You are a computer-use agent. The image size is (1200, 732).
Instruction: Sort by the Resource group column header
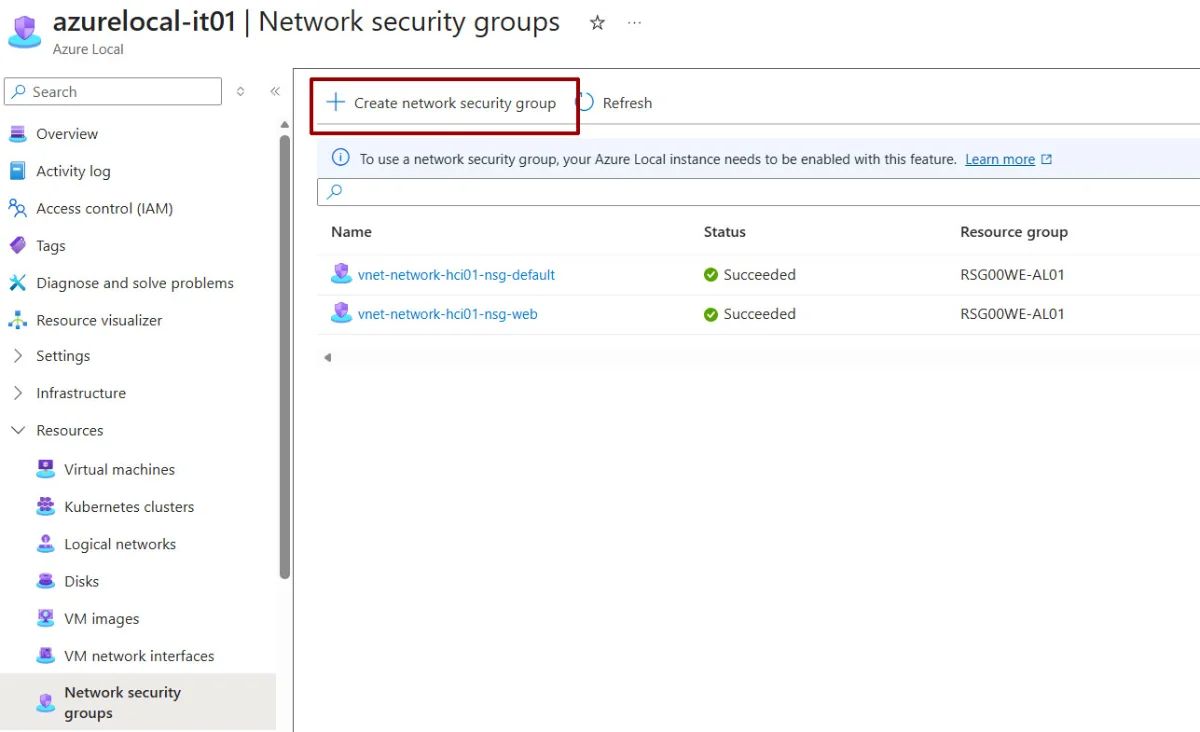(x=1014, y=232)
